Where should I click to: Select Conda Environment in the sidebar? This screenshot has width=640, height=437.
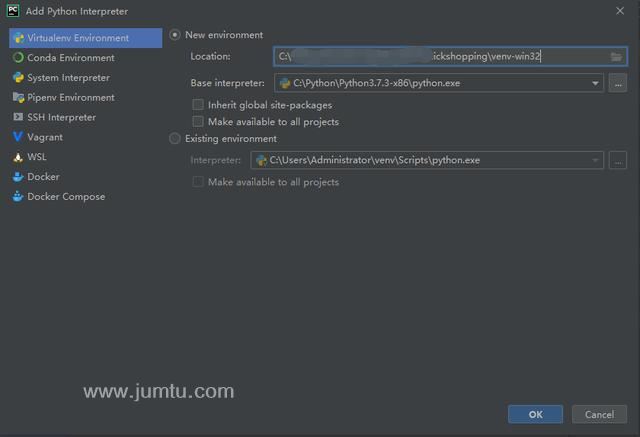tap(86, 58)
